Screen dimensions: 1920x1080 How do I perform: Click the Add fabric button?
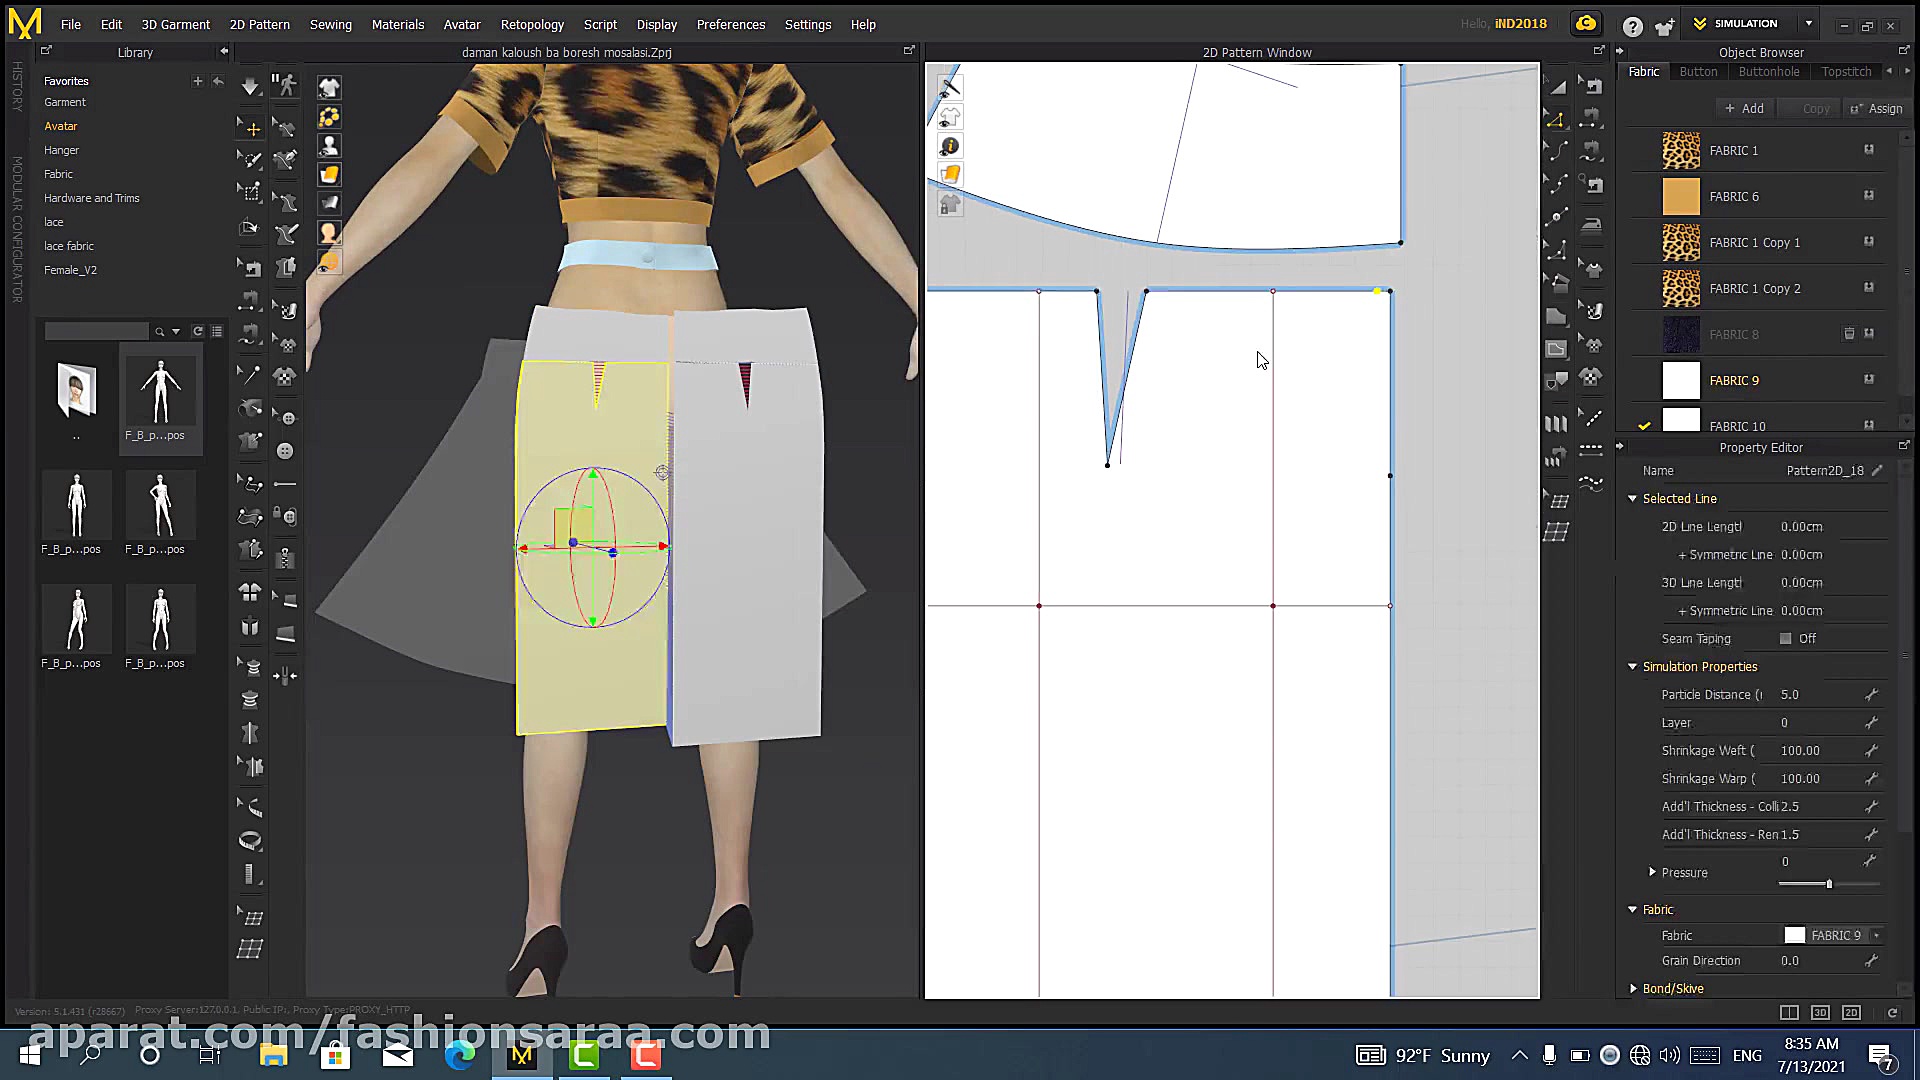[x=1744, y=108]
